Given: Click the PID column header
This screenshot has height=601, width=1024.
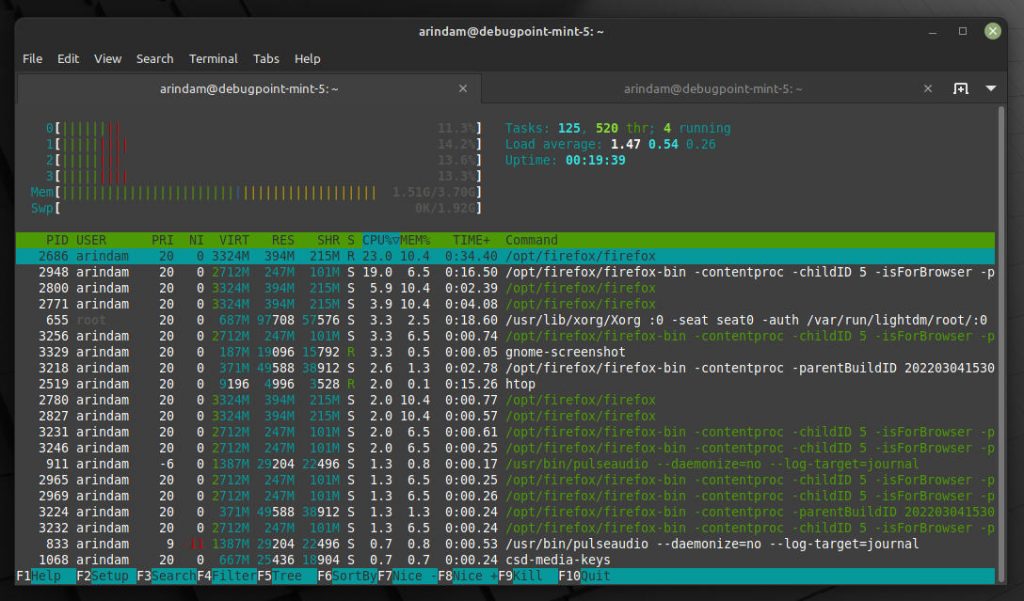Looking at the screenshot, I should [x=57, y=240].
